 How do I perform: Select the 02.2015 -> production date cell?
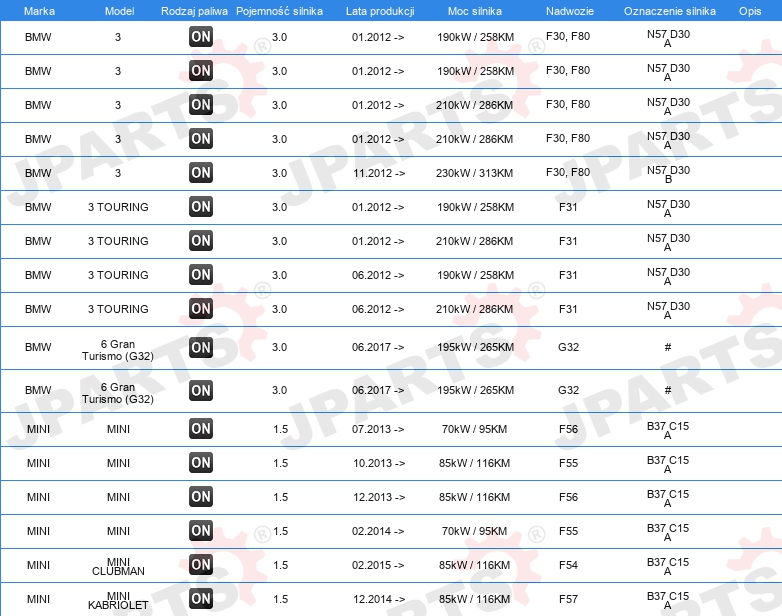click(378, 565)
